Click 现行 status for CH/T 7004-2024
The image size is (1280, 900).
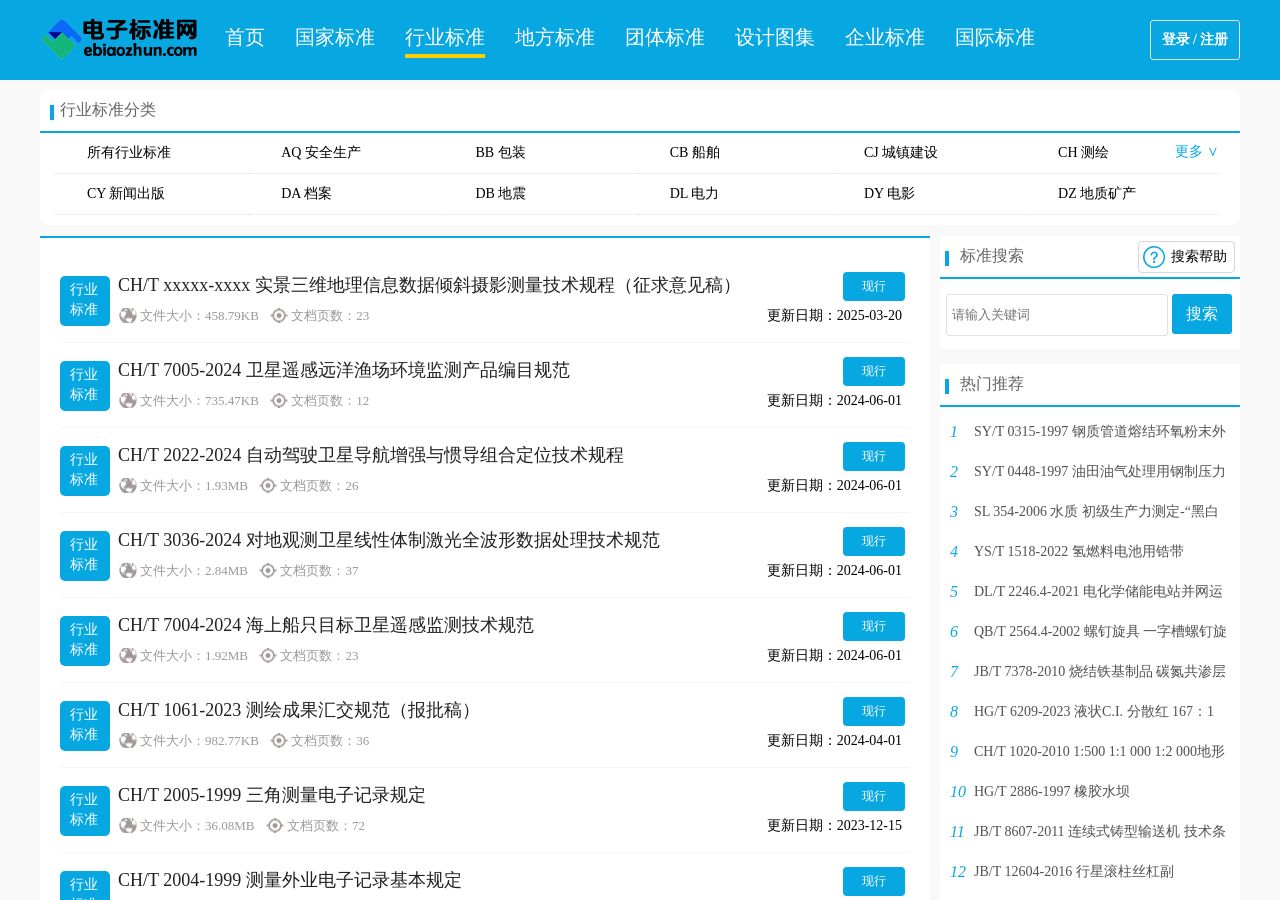(x=874, y=626)
